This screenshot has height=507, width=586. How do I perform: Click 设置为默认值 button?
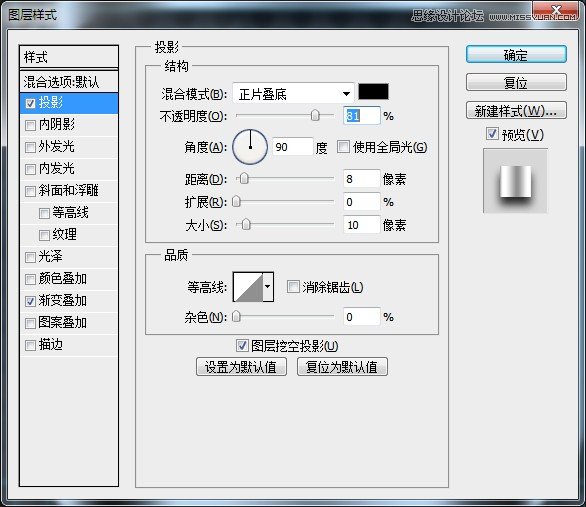tap(241, 367)
